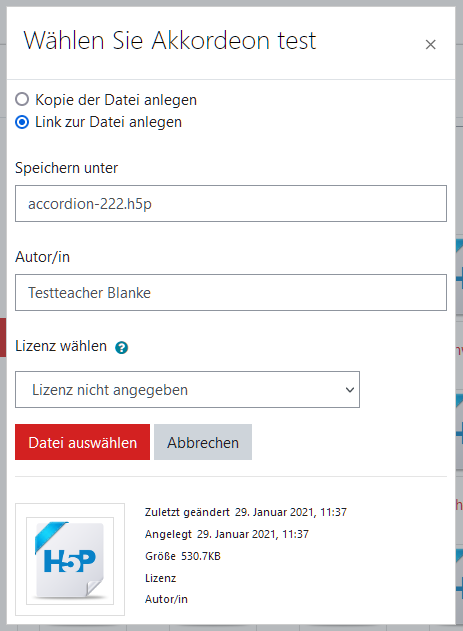Click the Angelegt date entry

pyautogui.click(x=227, y=534)
